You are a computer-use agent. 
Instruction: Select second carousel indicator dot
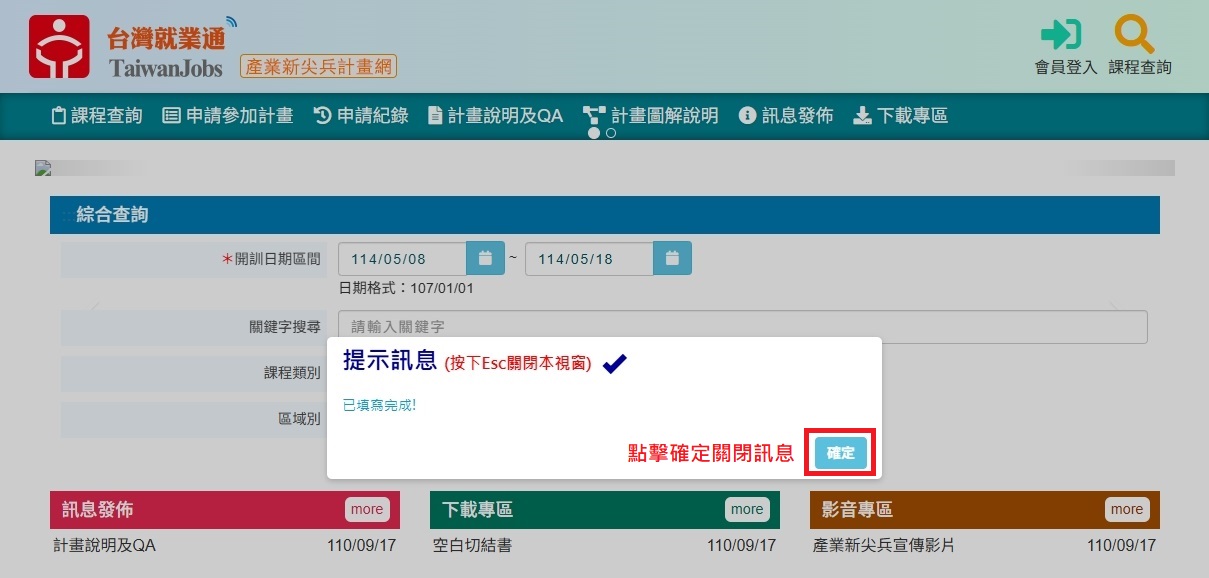click(611, 133)
